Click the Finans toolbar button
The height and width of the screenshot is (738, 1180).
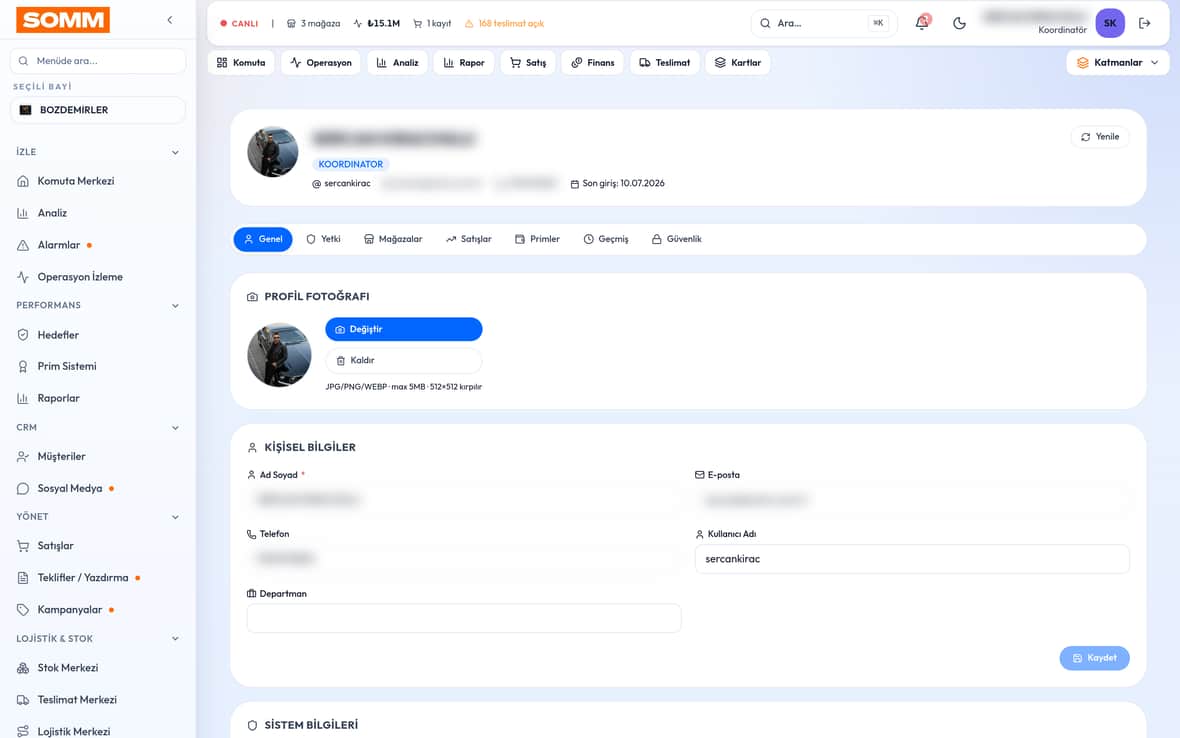(x=593, y=62)
